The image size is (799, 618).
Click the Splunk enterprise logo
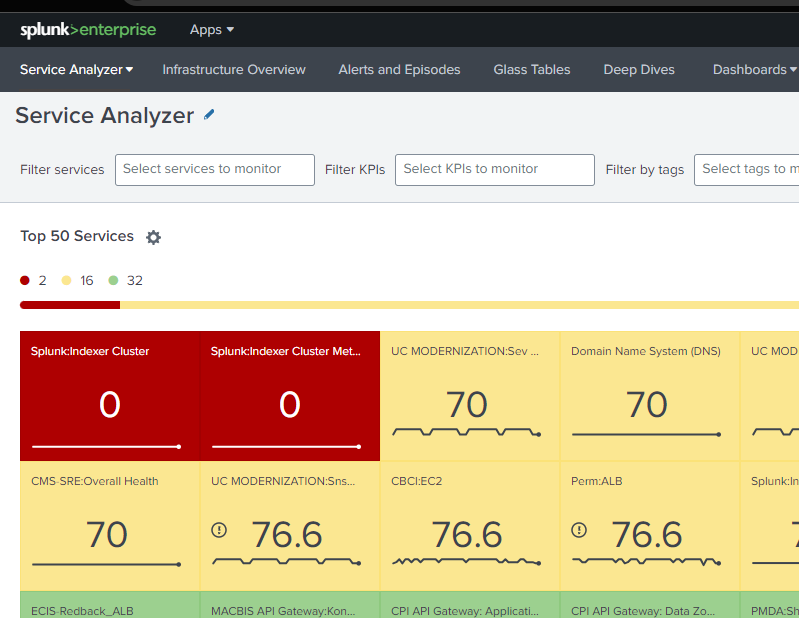click(88, 30)
